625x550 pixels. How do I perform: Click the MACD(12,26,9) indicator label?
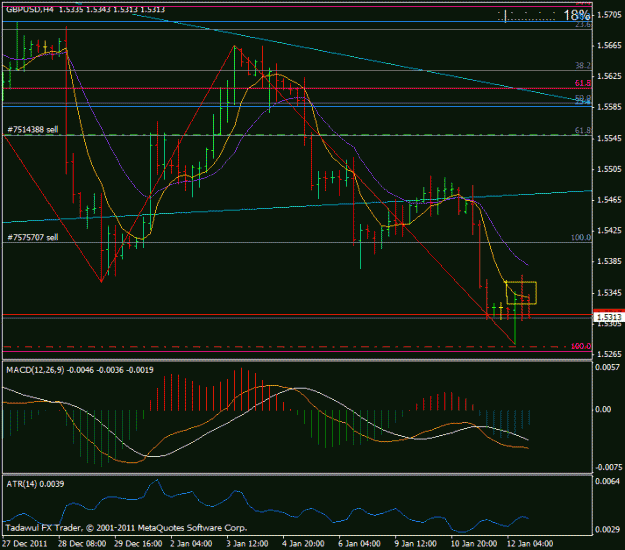pos(80,370)
